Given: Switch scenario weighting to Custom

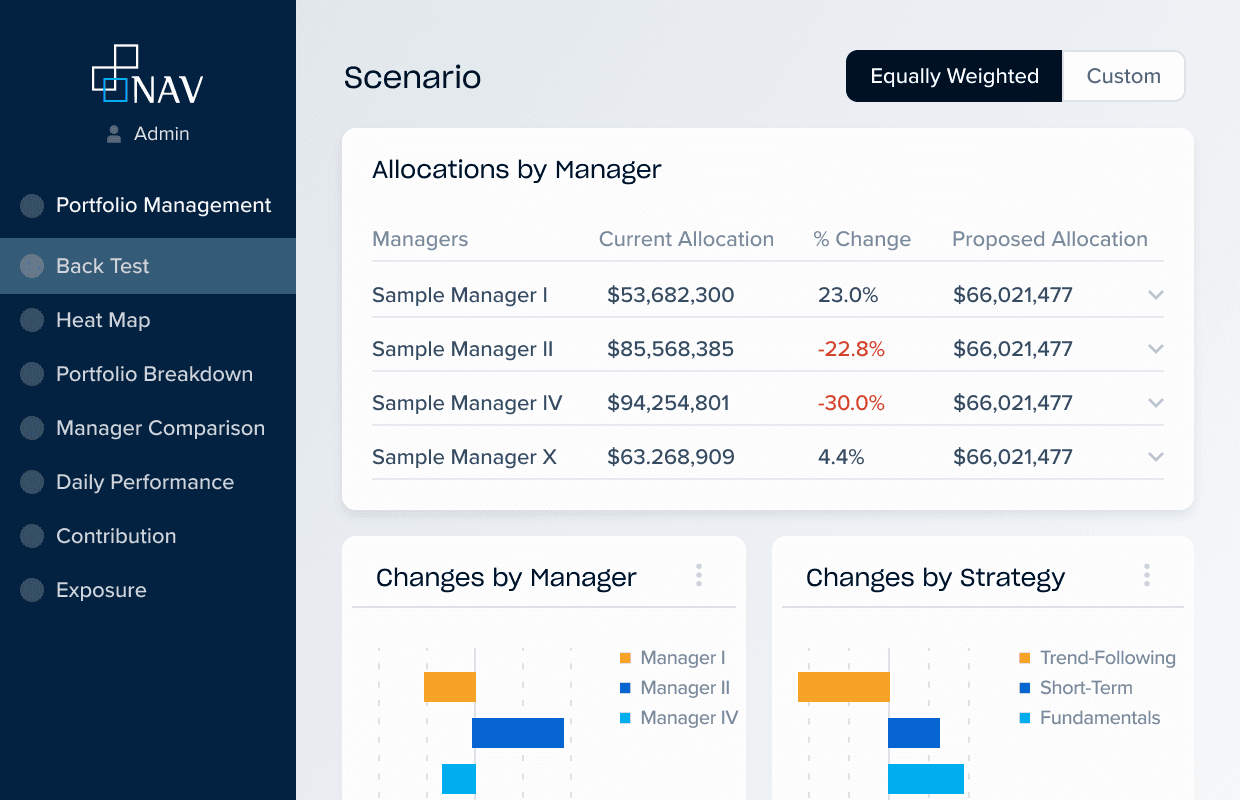Looking at the screenshot, I should click(x=1123, y=76).
